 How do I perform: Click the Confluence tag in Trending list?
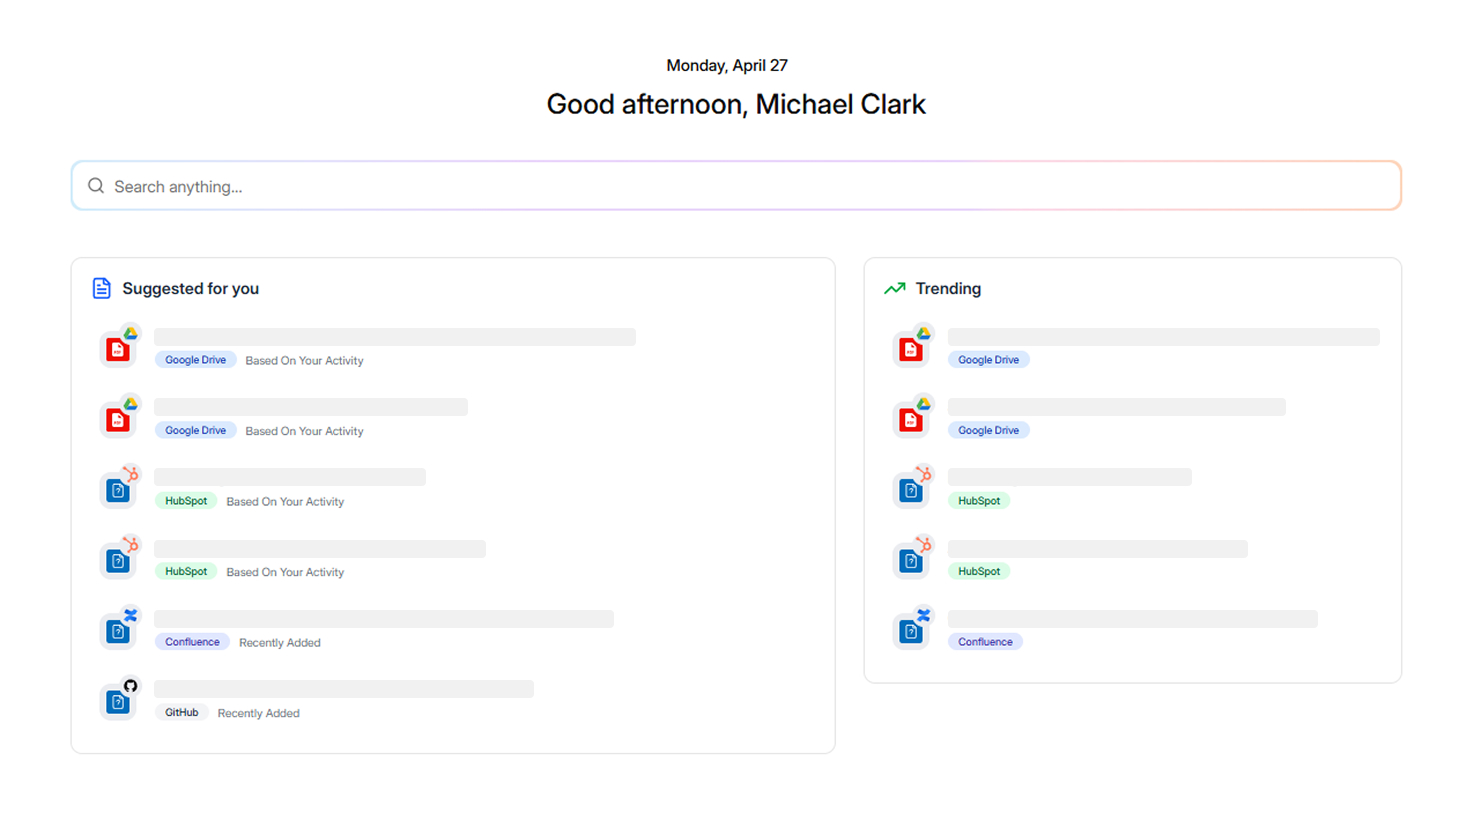(985, 642)
